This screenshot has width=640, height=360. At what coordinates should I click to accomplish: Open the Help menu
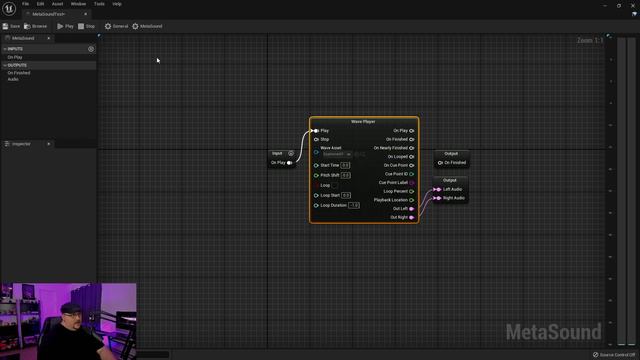[117, 4]
